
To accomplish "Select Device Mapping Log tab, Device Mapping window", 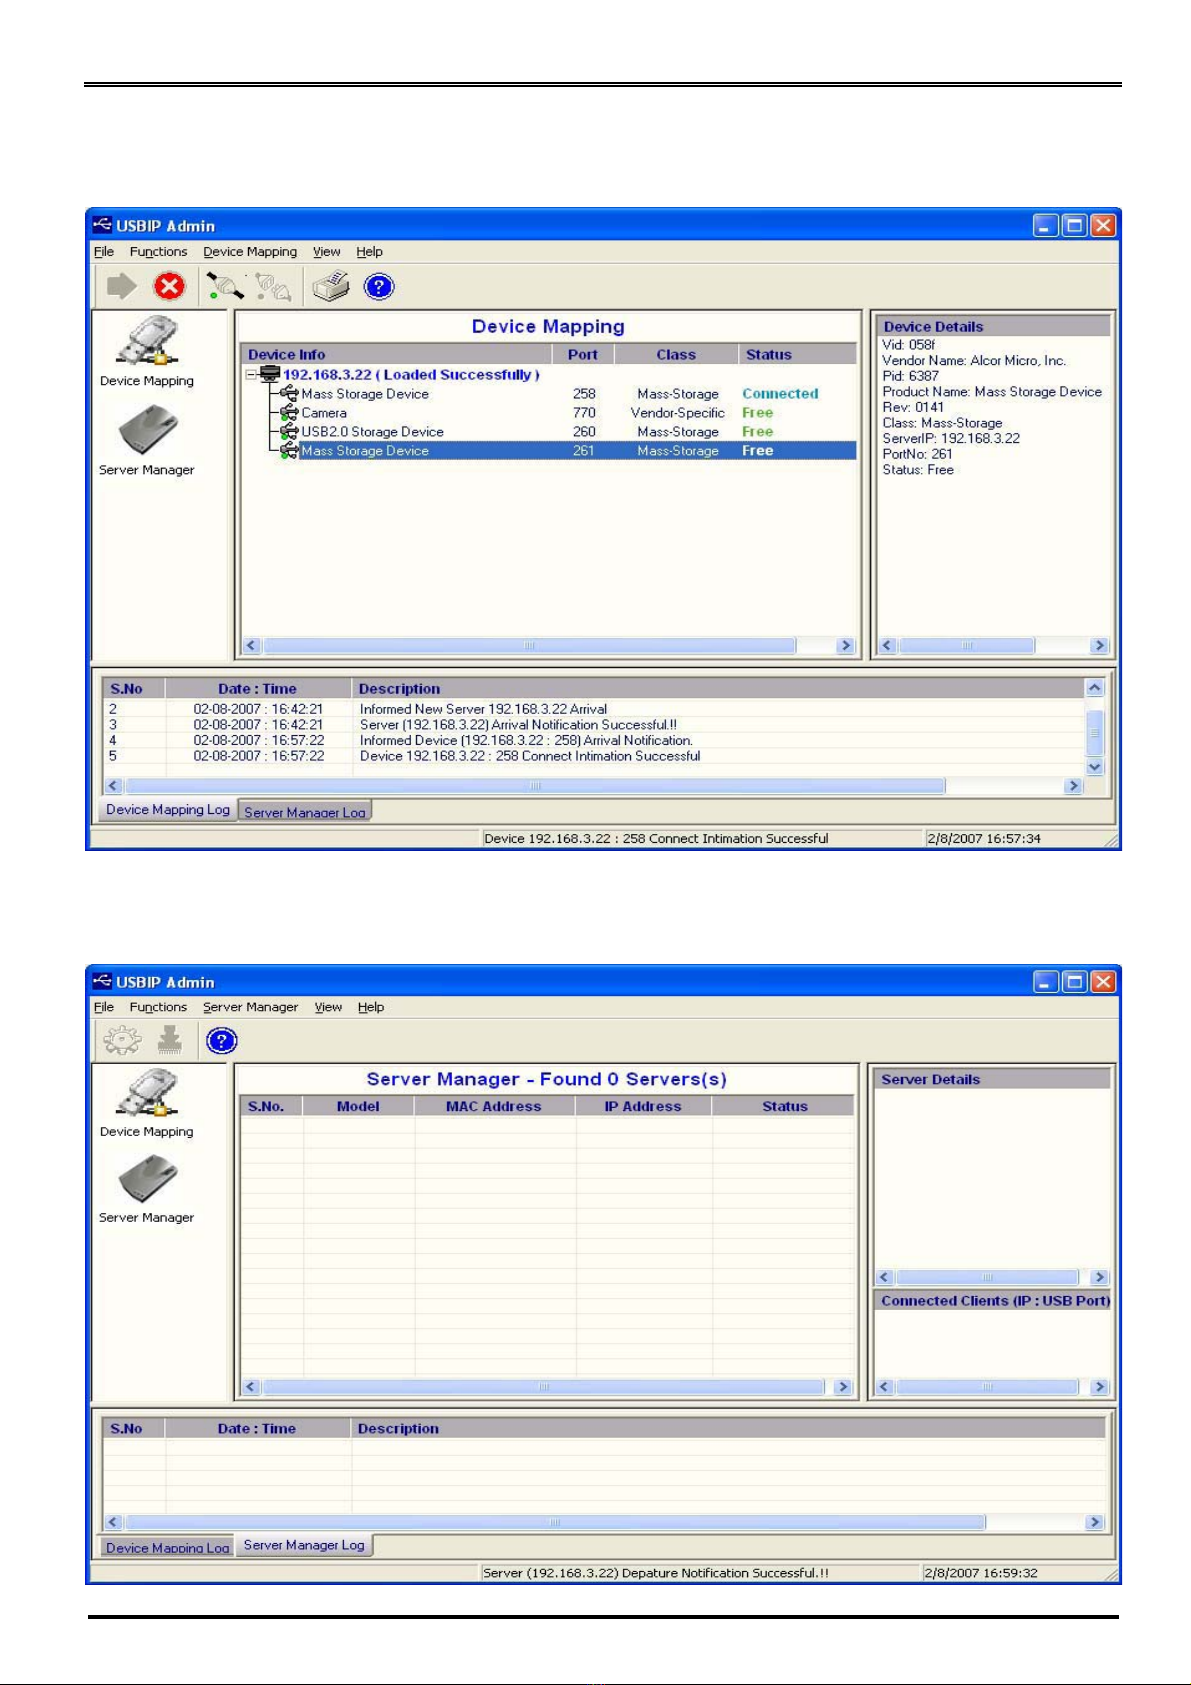I will [168, 810].
